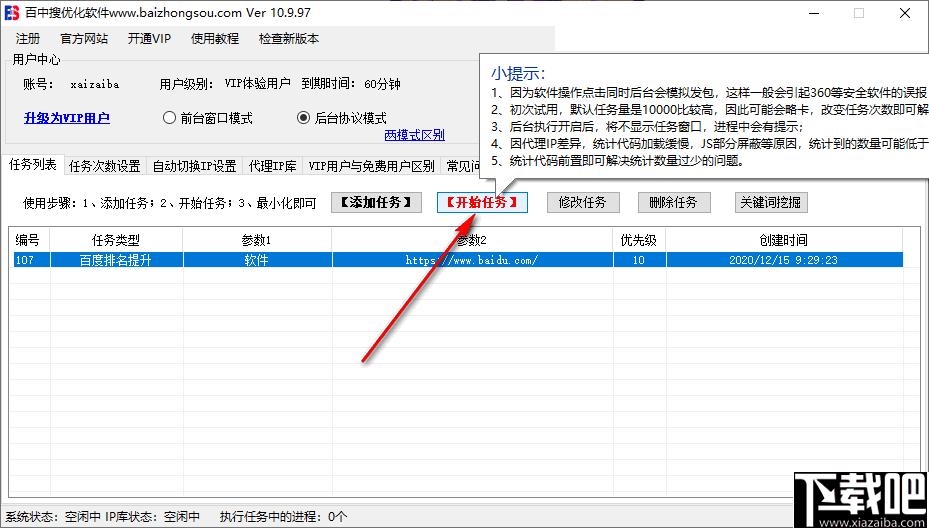Open the 注册 menu
The width and height of the screenshot is (929, 528).
pos(28,39)
